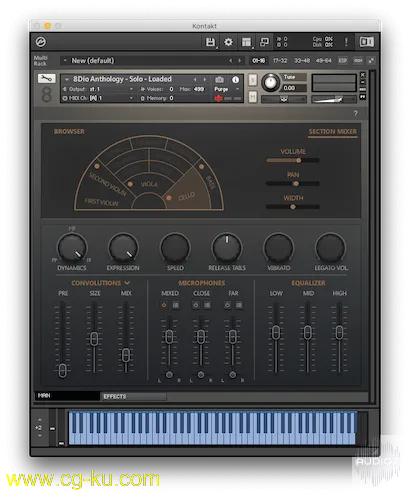Open the MIDI Ch dropdown
This screenshot has height=496, width=410.
coord(98,98)
